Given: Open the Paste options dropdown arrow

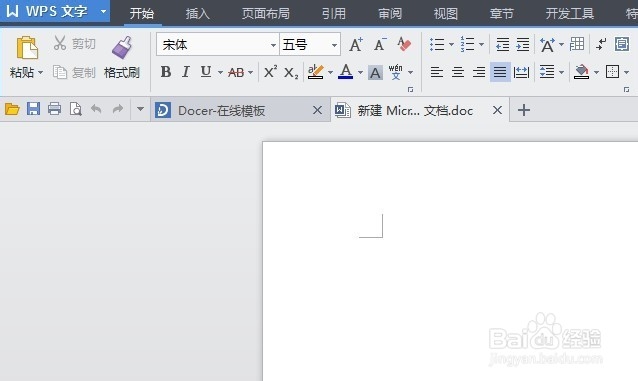Looking at the screenshot, I should pyautogui.click(x=40, y=73).
